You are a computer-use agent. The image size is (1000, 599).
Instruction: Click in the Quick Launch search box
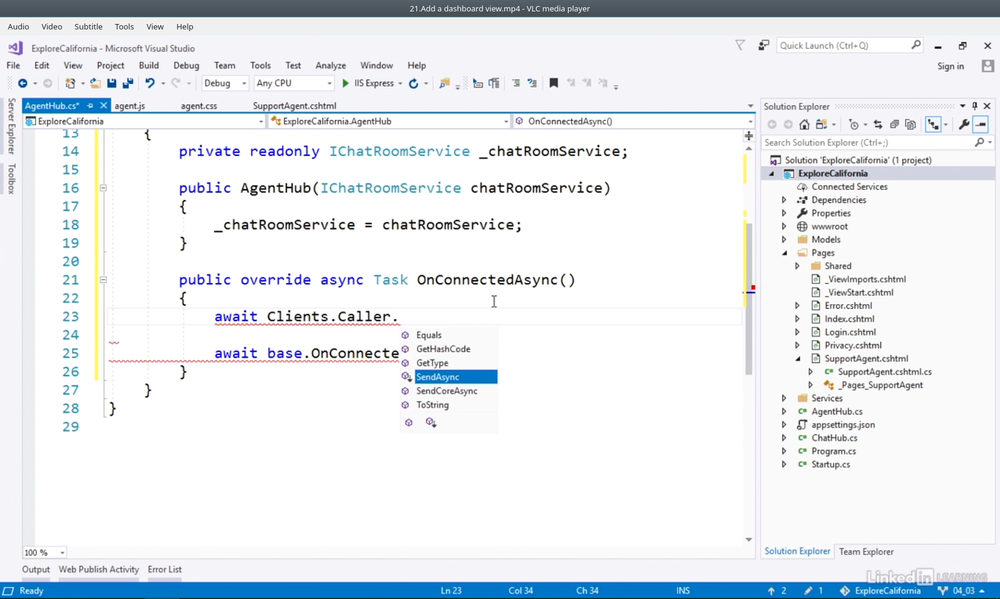[x=849, y=45]
